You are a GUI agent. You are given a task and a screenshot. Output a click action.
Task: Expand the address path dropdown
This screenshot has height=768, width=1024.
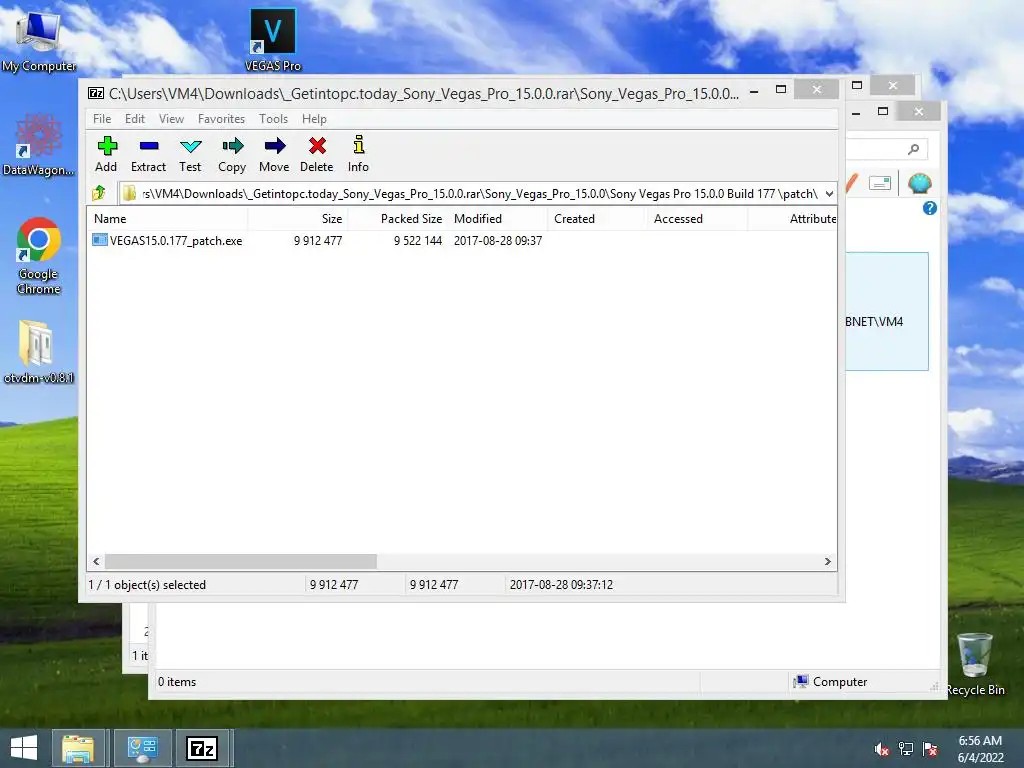(x=829, y=193)
